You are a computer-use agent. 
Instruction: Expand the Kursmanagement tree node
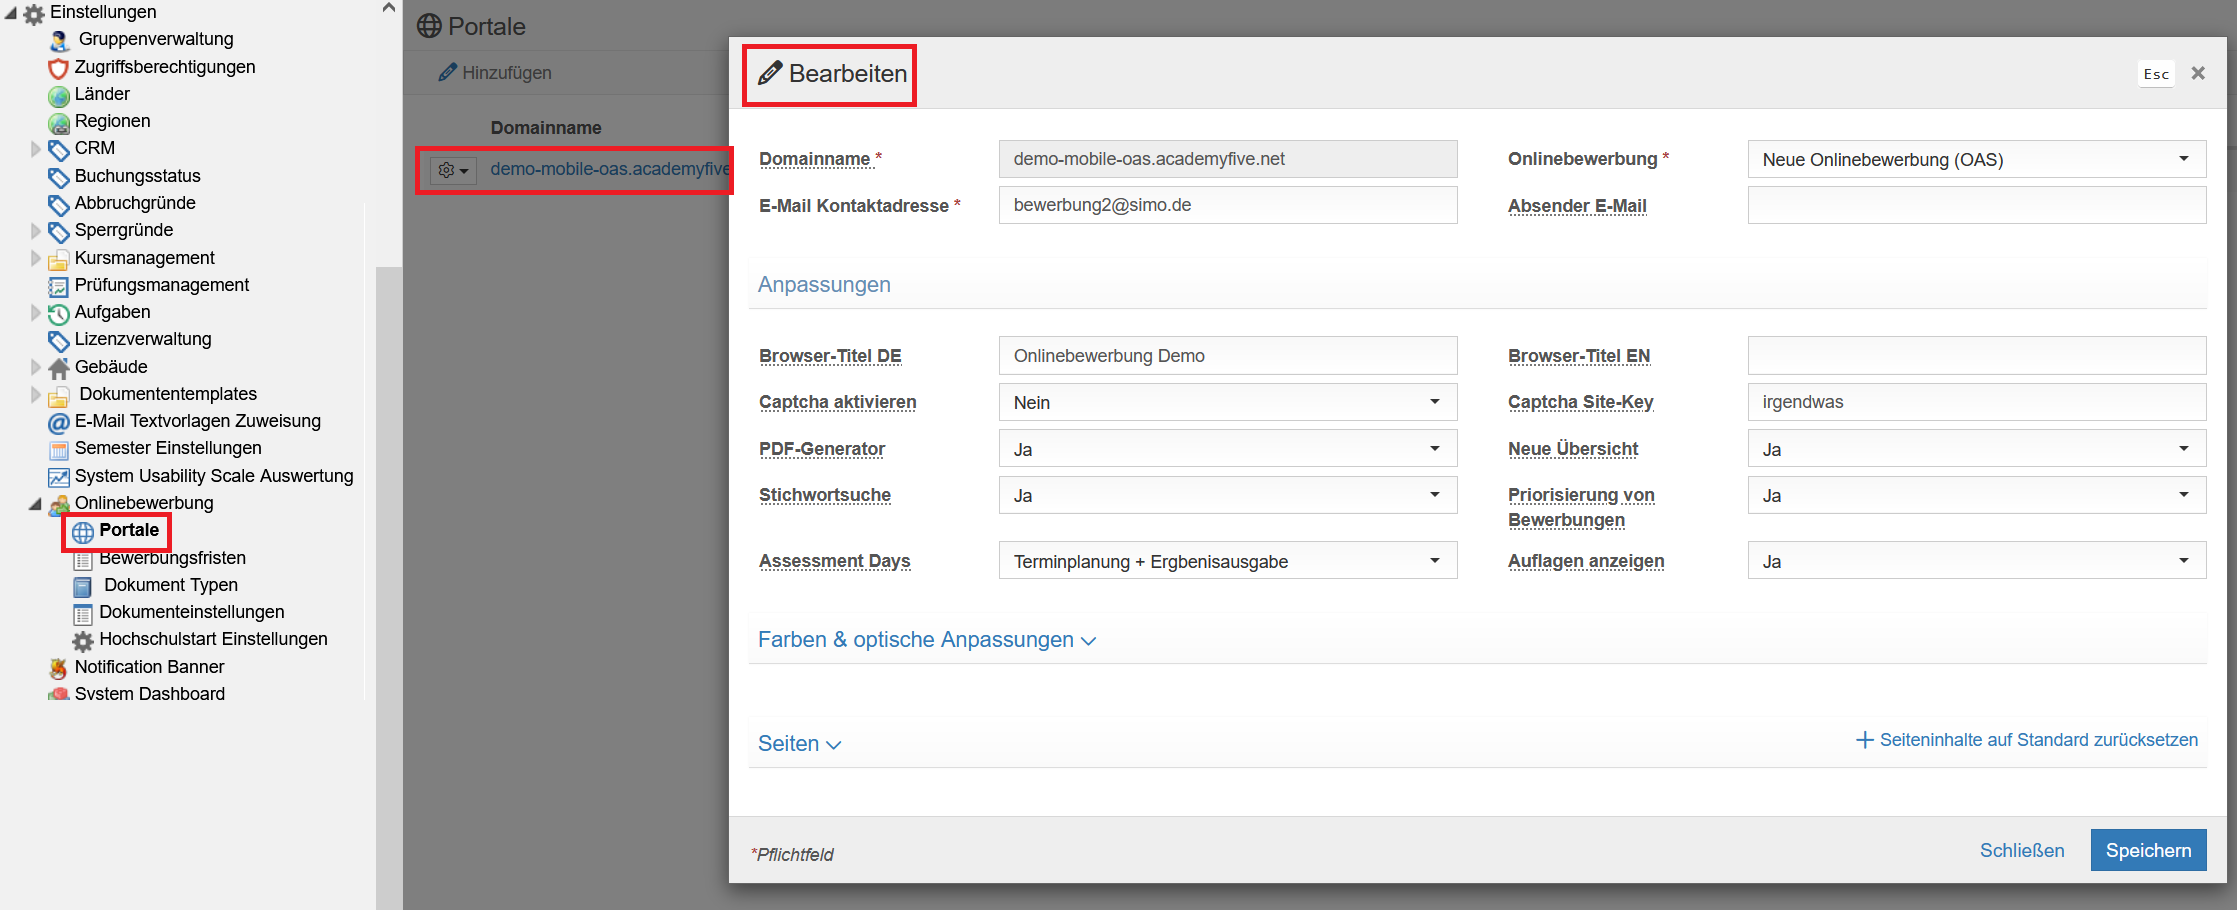click(36, 258)
